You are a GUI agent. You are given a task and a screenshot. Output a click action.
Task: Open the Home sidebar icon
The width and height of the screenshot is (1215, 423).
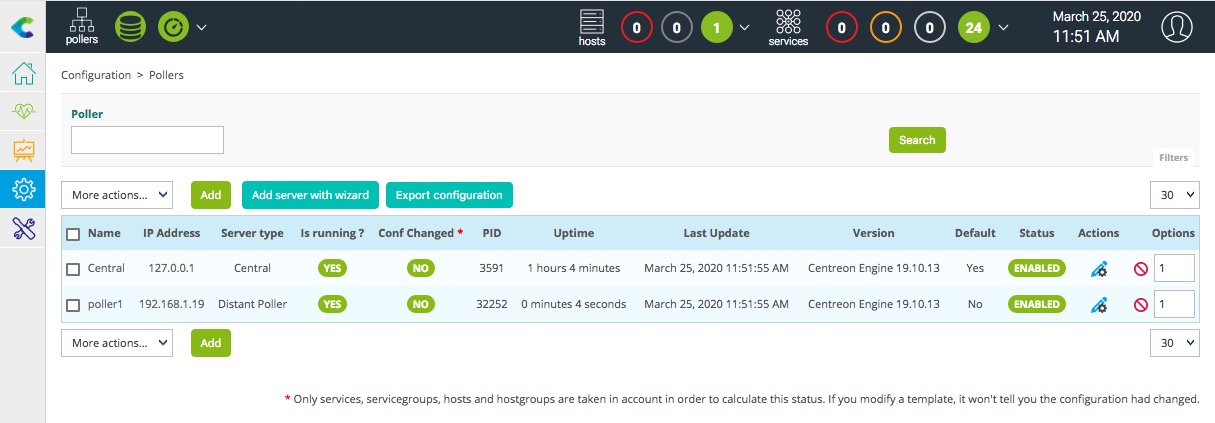pos(23,76)
